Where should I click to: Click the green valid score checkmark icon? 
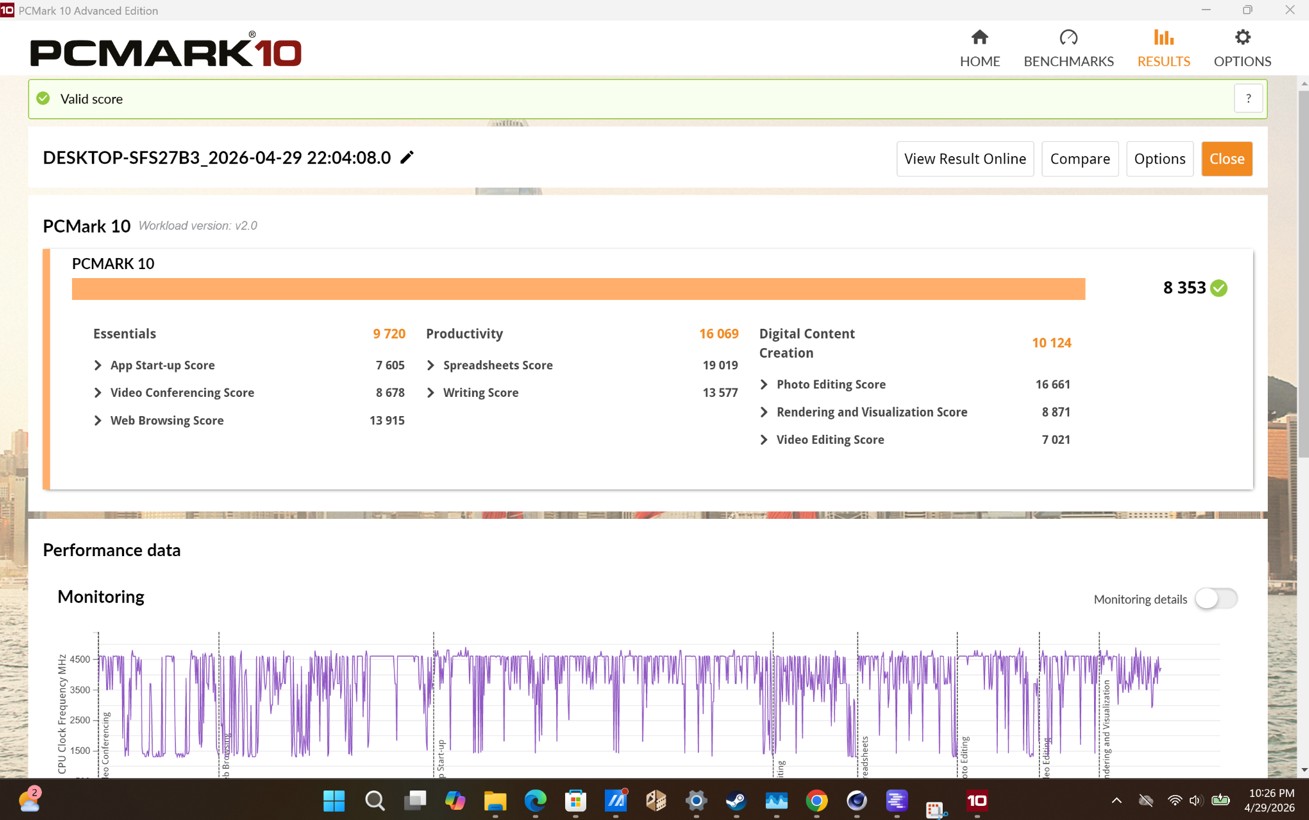pos(43,98)
